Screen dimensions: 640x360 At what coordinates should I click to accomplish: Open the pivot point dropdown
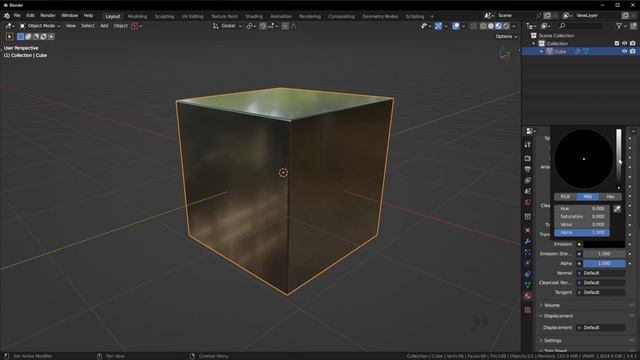coord(251,26)
